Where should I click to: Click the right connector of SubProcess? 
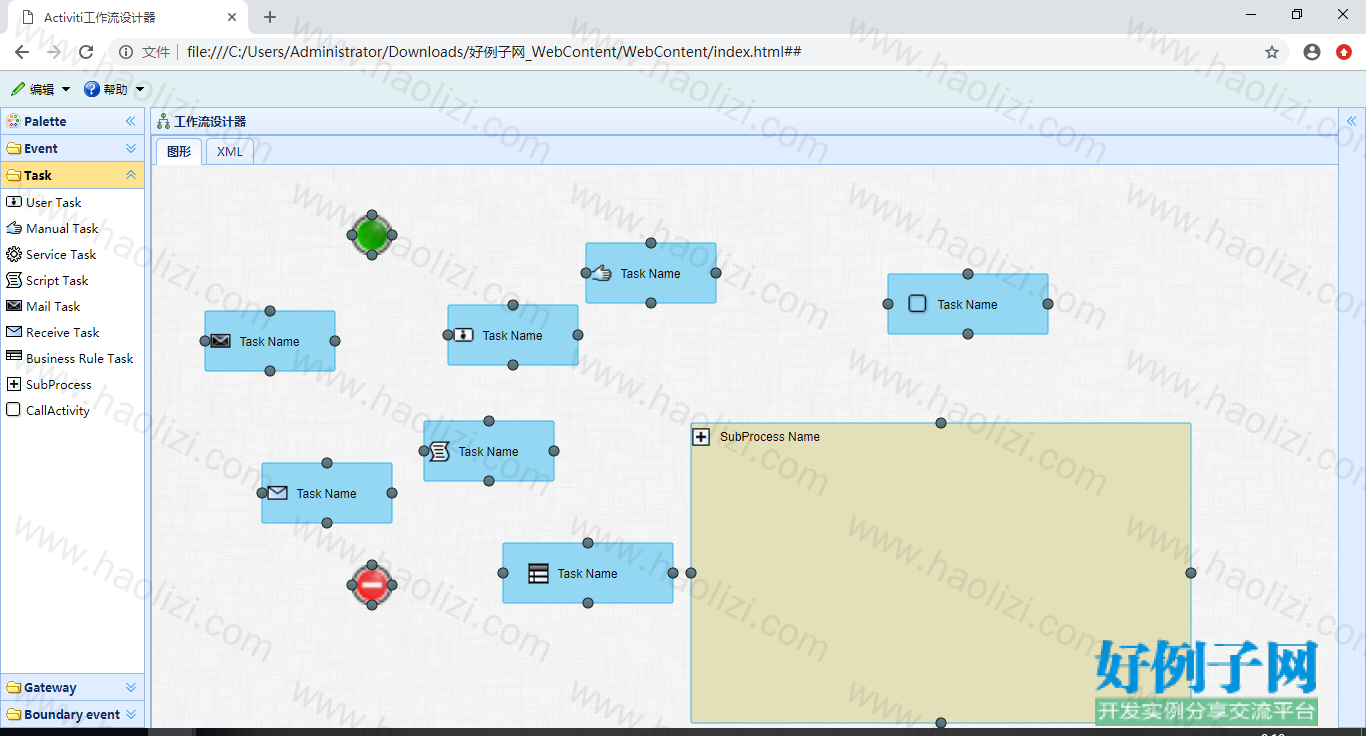point(1191,573)
